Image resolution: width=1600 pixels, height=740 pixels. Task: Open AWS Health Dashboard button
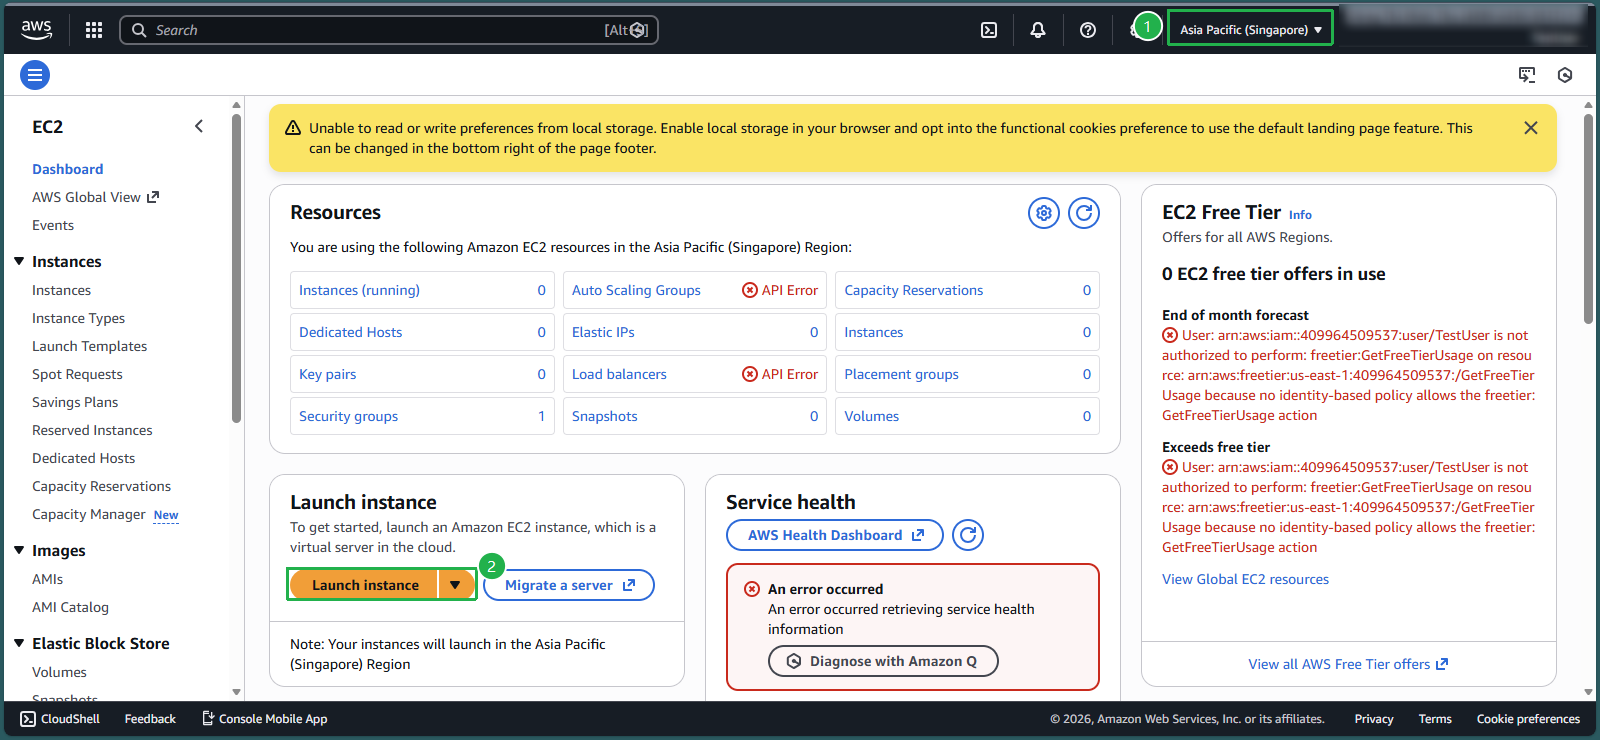click(835, 535)
